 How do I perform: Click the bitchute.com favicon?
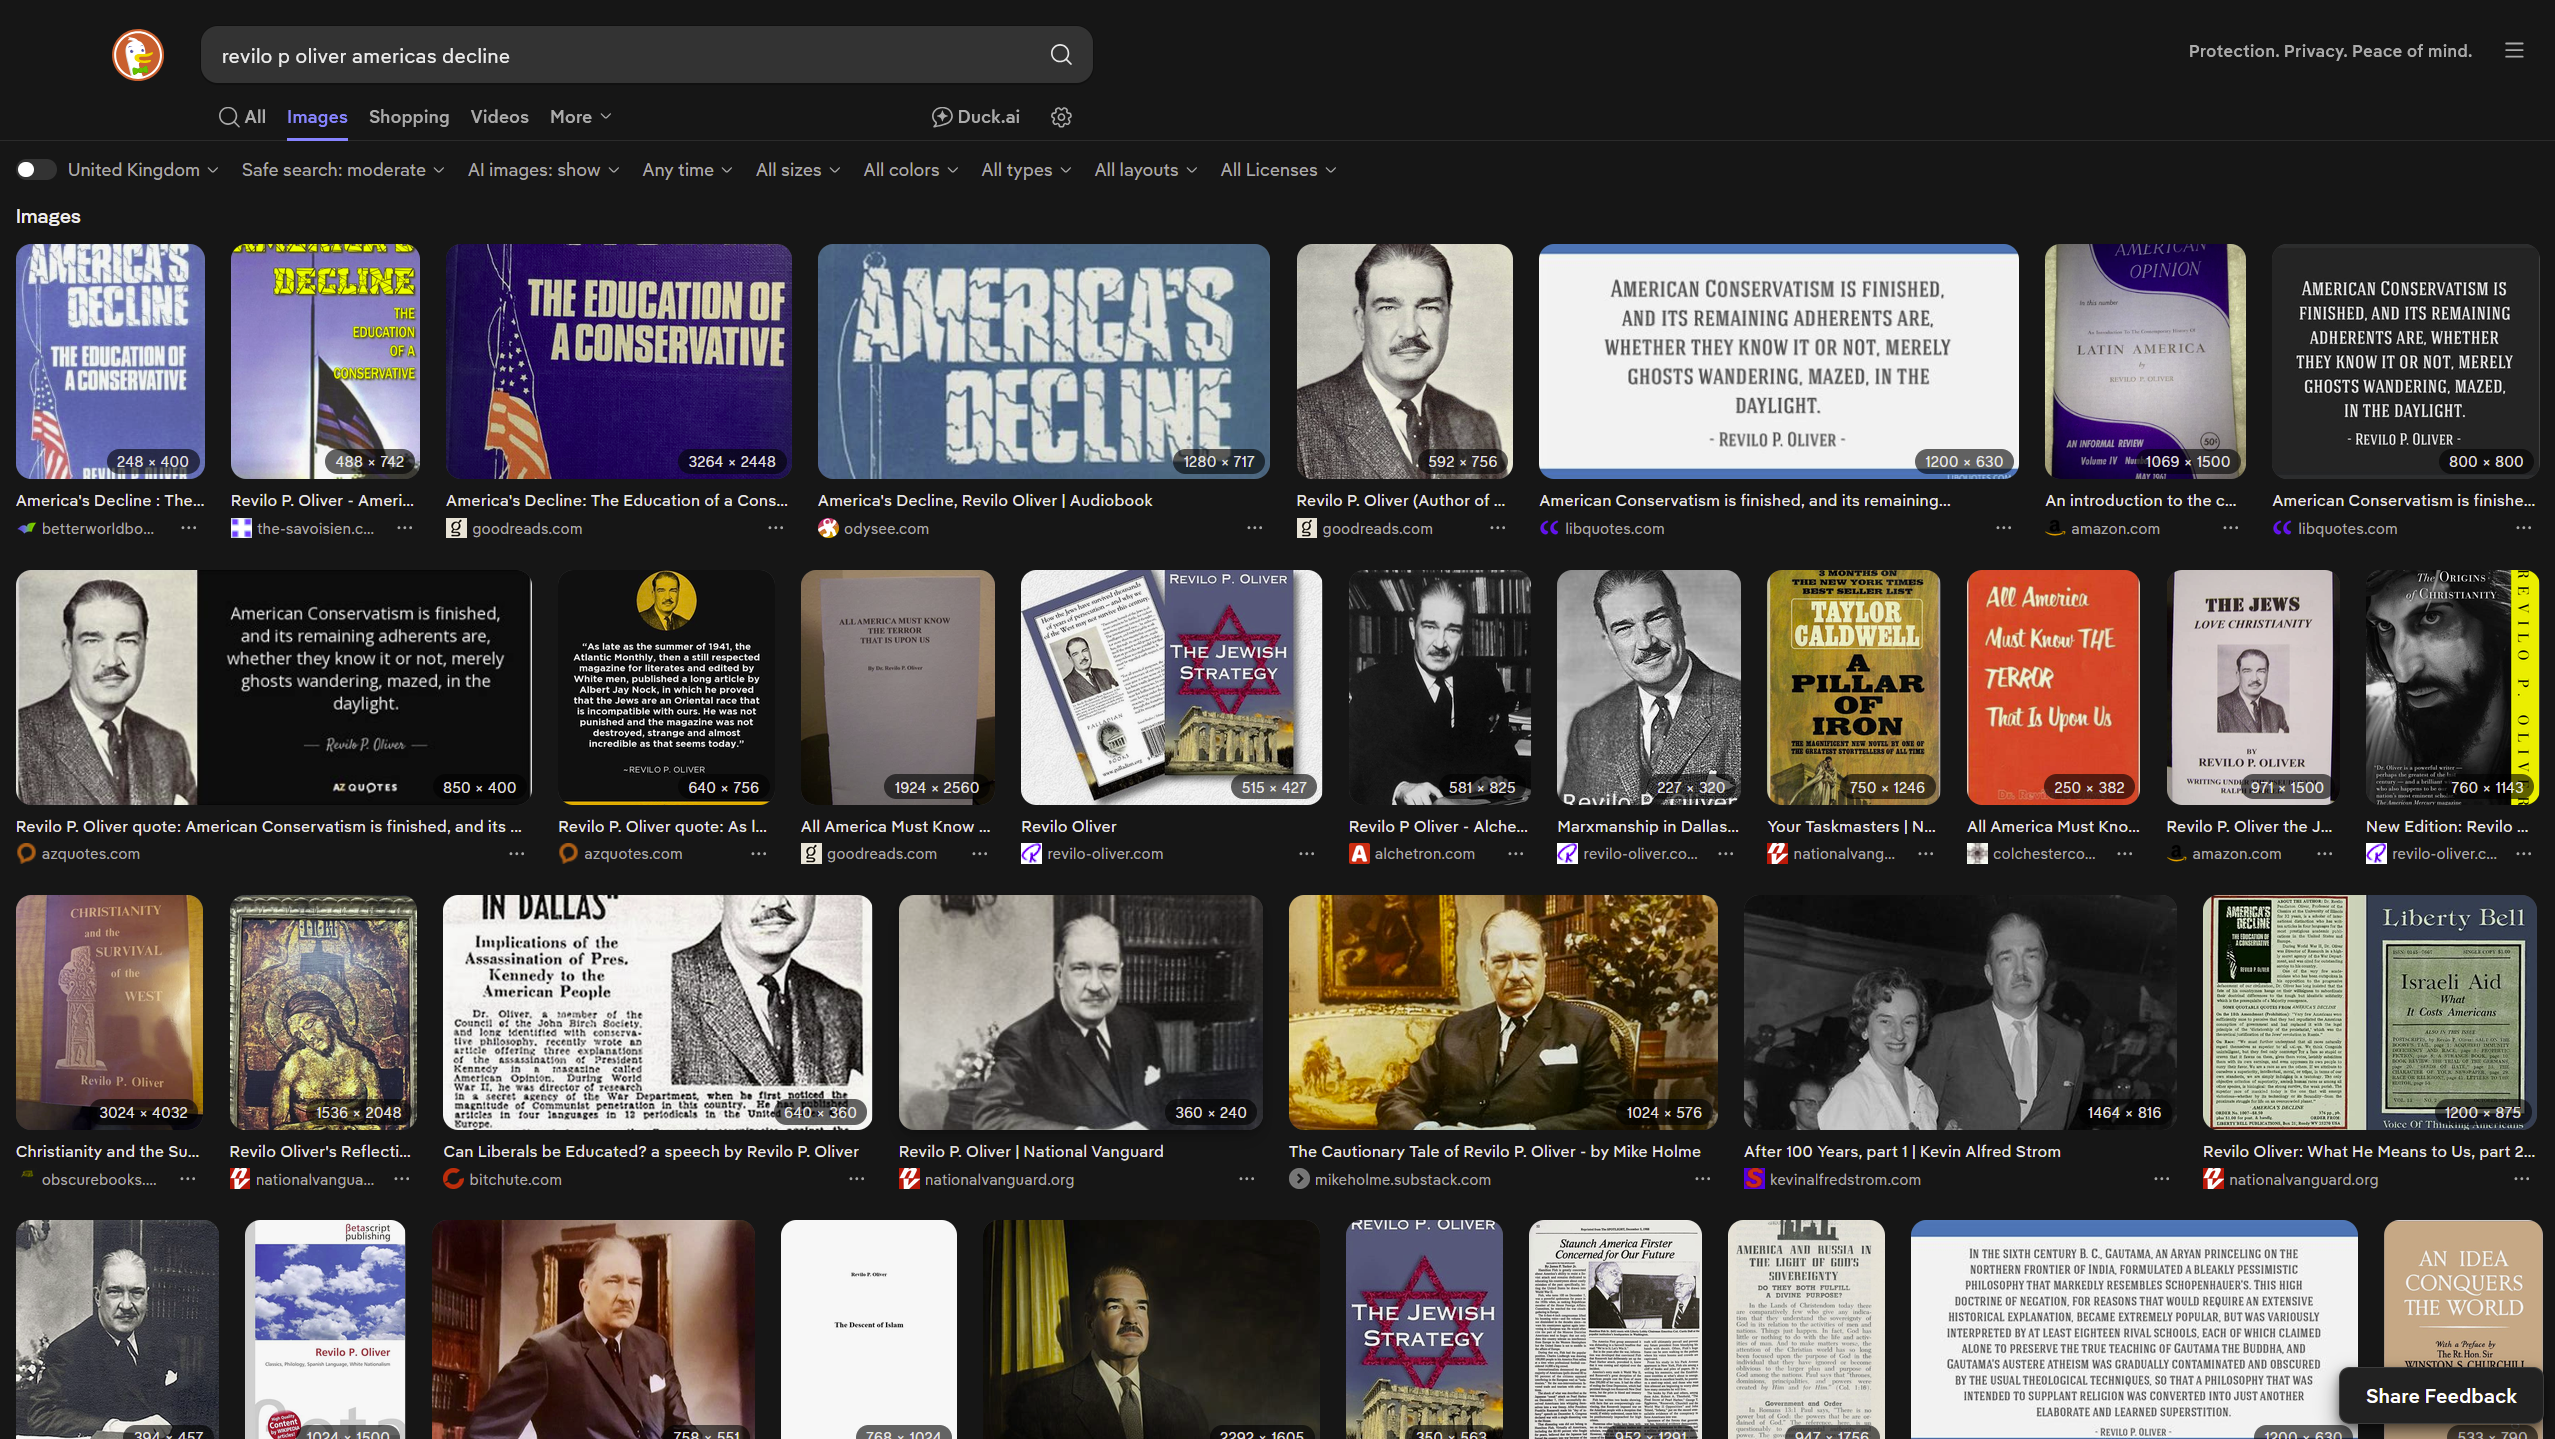pyautogui.click(x=453, y=1180)
